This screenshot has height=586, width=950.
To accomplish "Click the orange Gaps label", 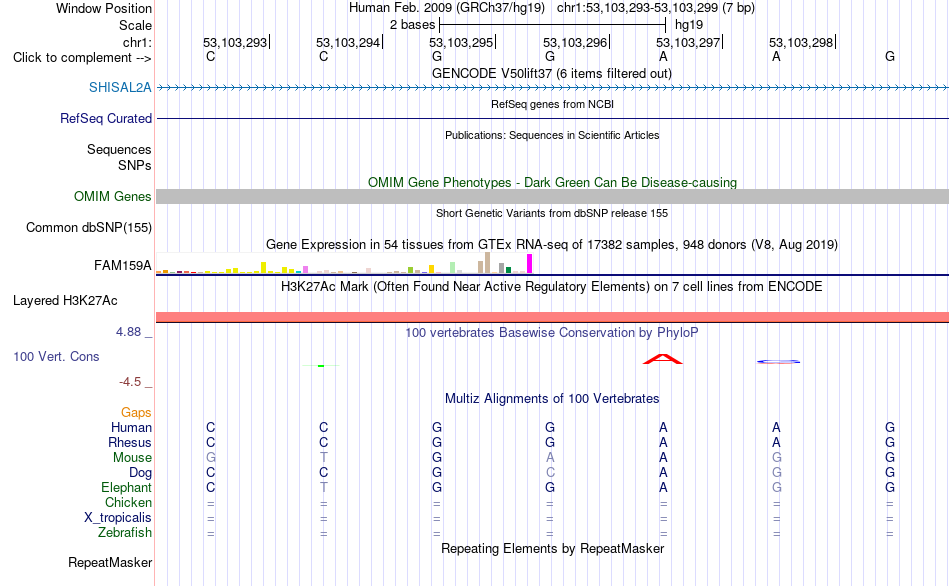I will (x=136, y=413).
